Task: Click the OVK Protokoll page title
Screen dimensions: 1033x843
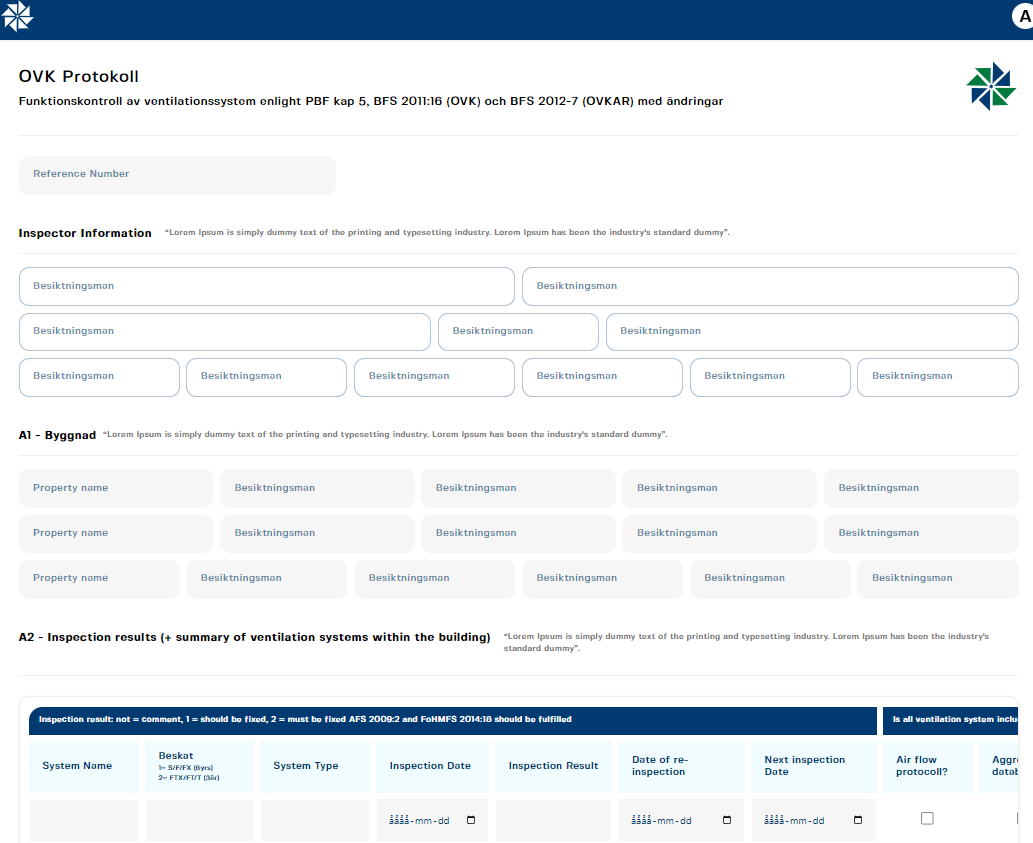Action: (x=79, y=77)
